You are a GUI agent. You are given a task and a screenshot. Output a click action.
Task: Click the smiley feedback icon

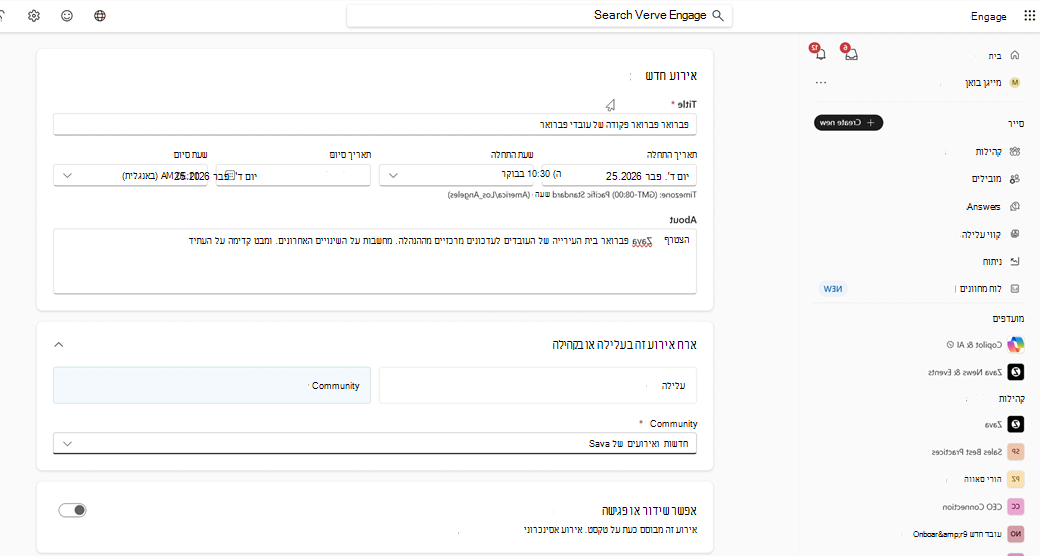[x=67, y=16]
